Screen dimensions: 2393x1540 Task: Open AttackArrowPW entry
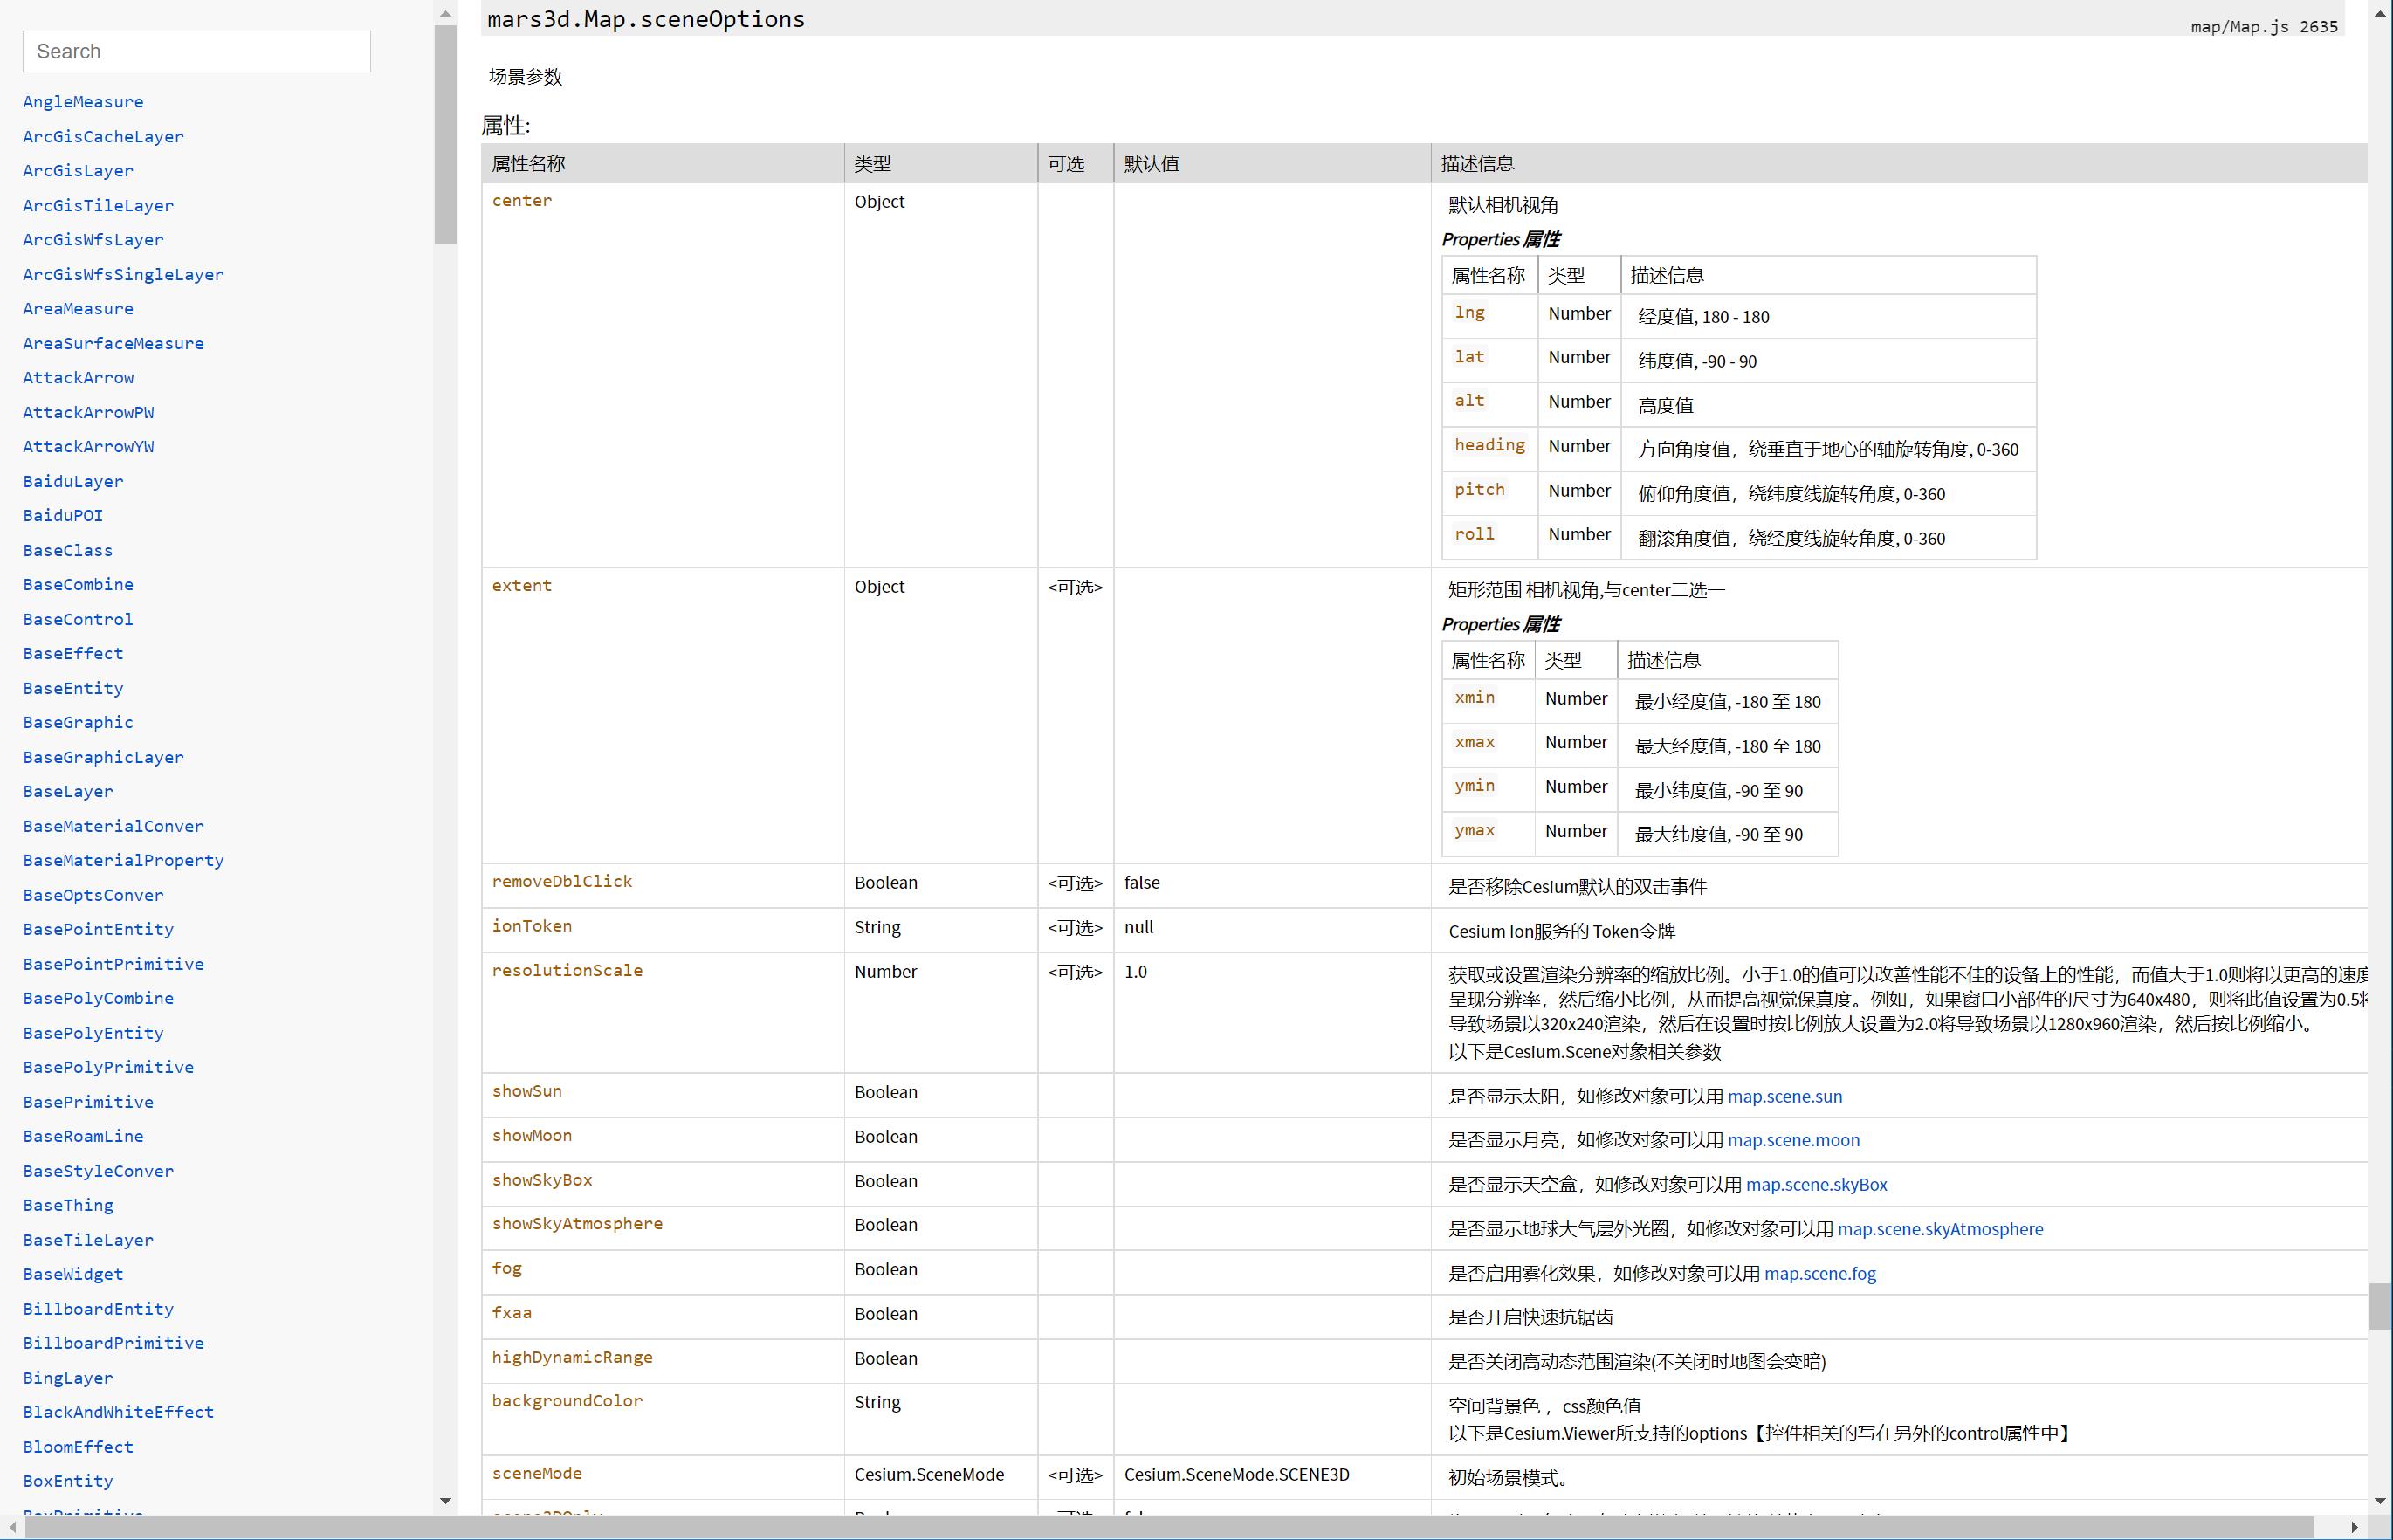(88, 412)
